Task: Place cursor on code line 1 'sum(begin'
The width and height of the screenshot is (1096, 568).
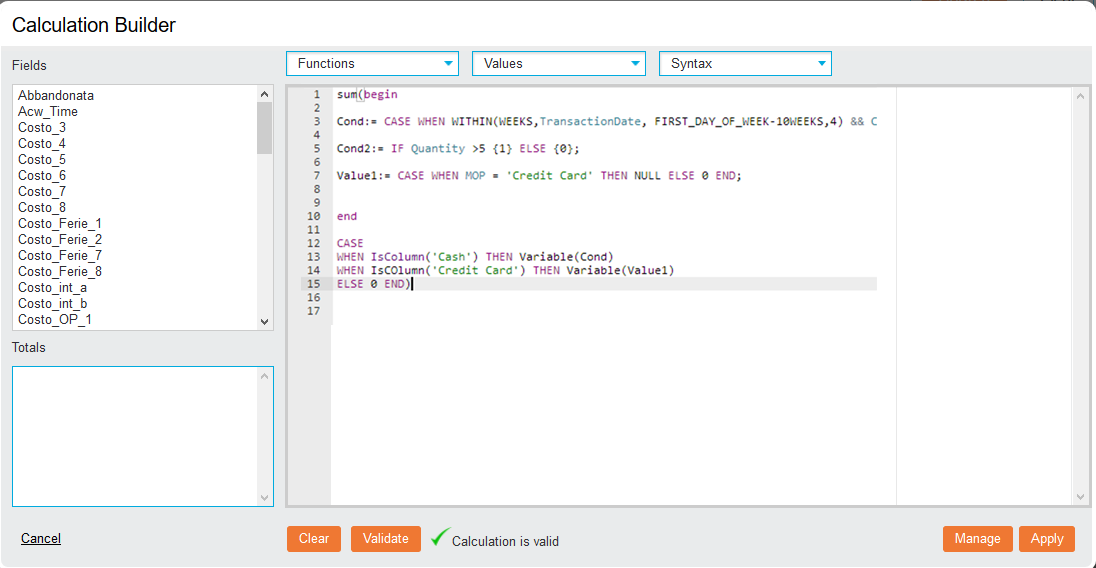Action: pyautogui.click(x=367, y=94)
